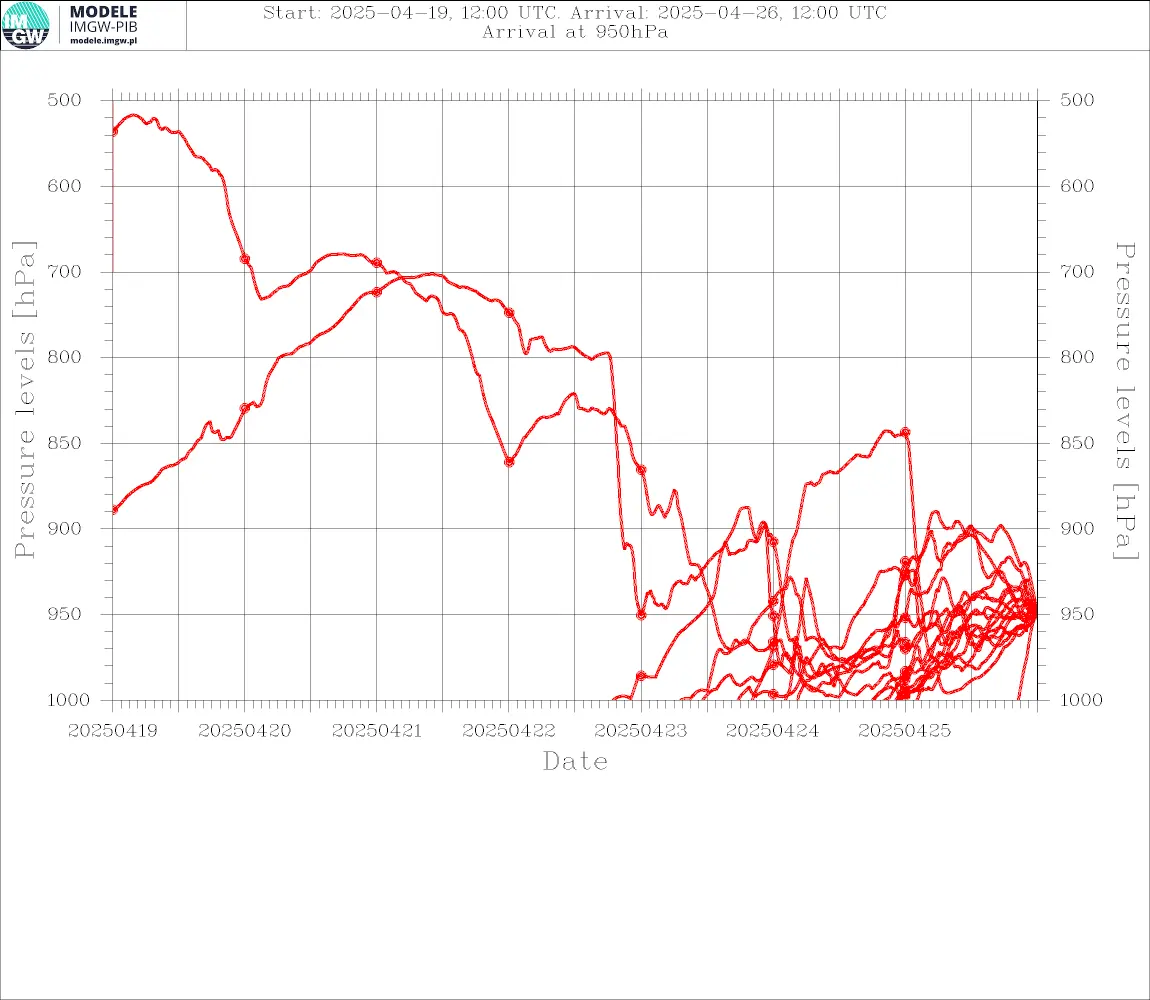Click the Start and Arrival title line
The image size is (1150, 1000).
[575, 13]
